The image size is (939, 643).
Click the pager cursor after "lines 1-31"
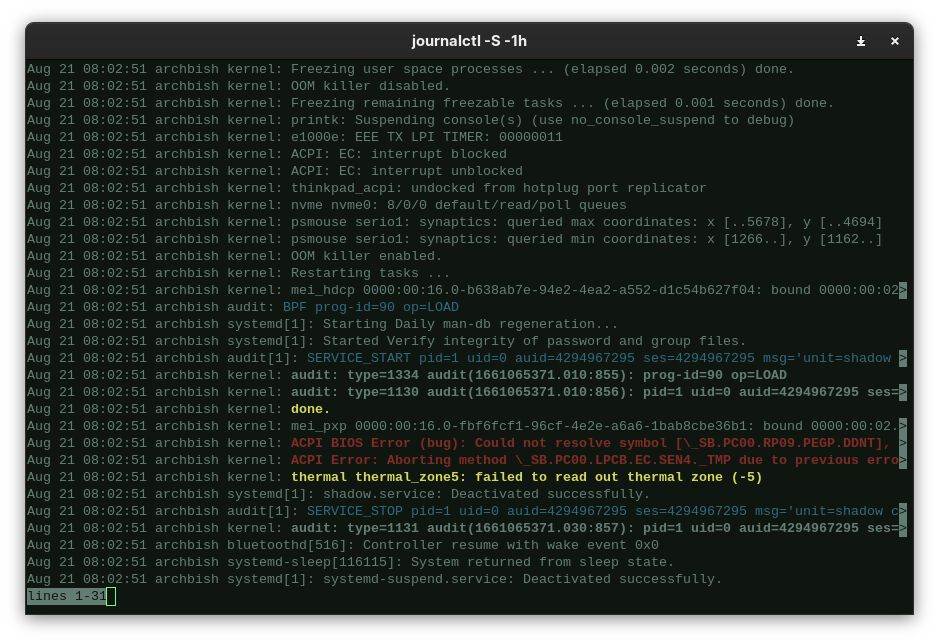111,596
